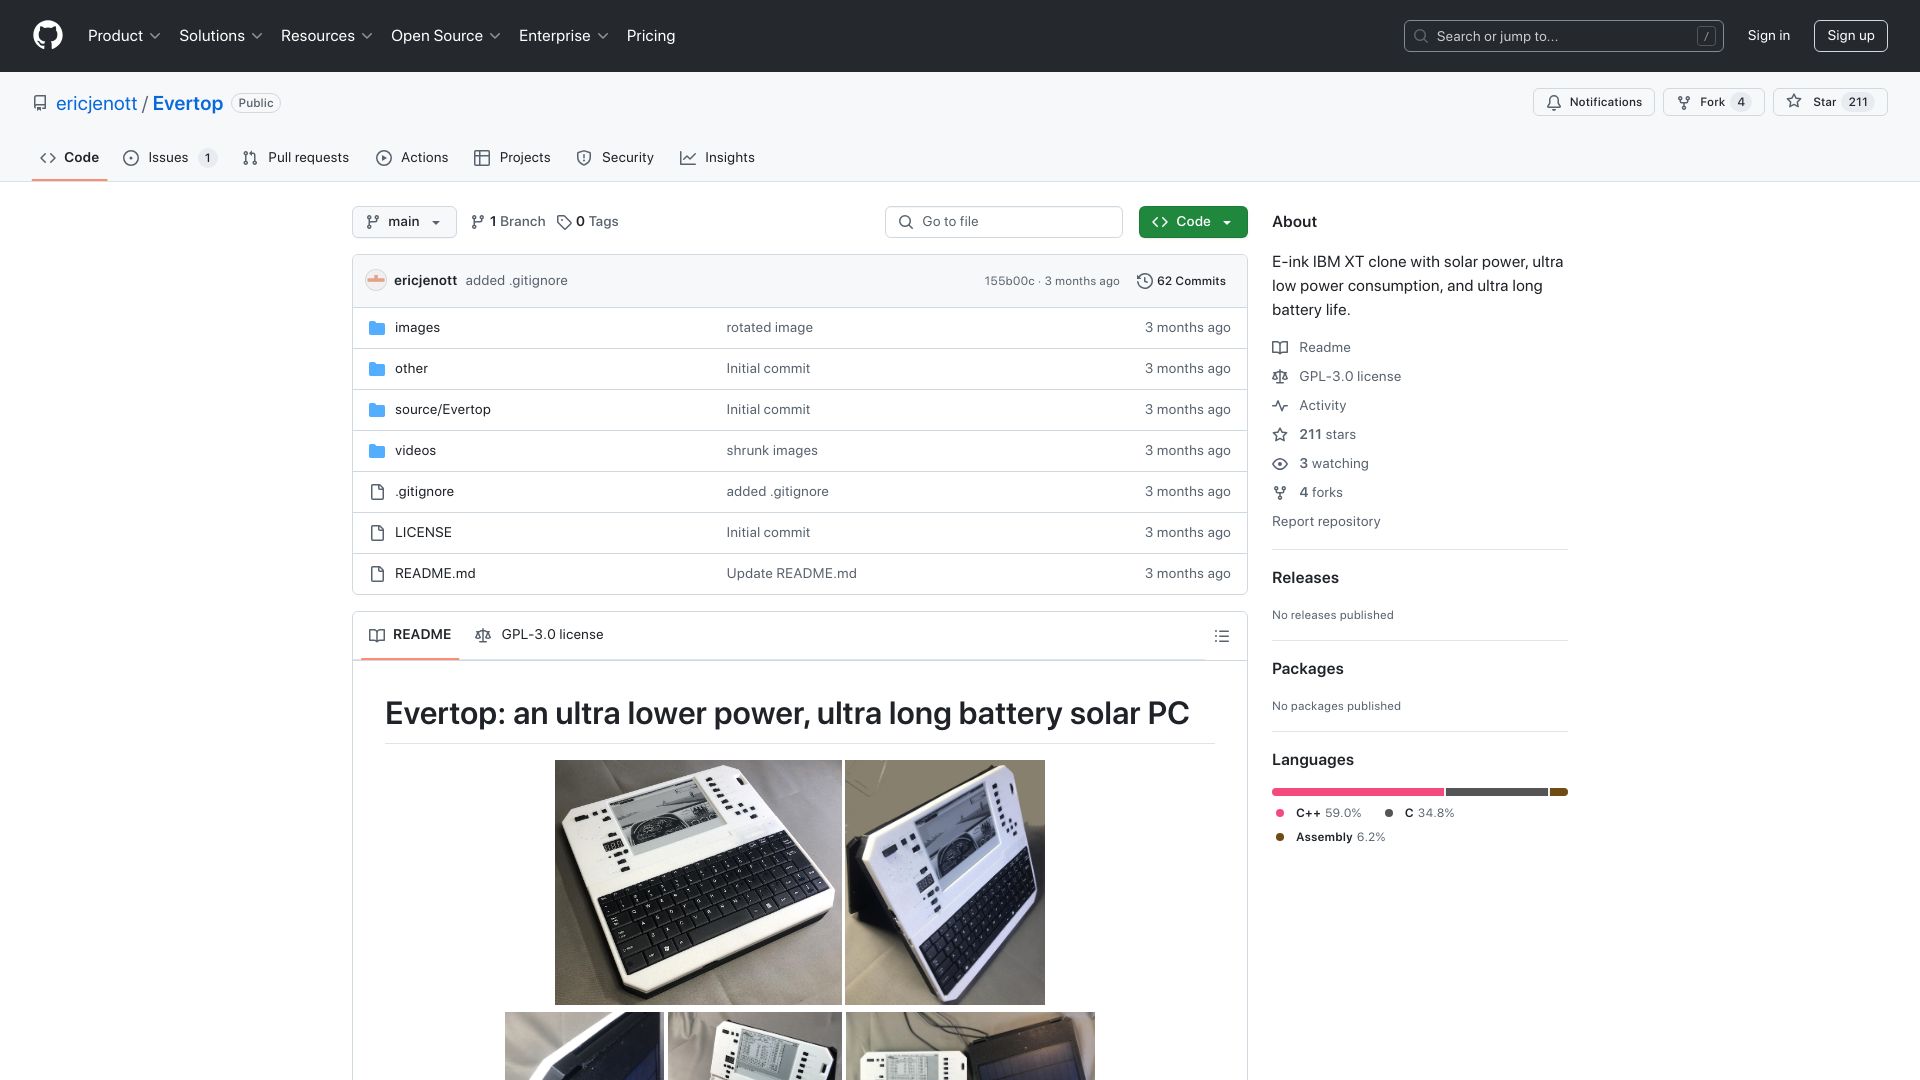This screenshot has width=1920, height=1080.
Task: Click the Assembly brown language bar segment
Action: (1559, 792)
